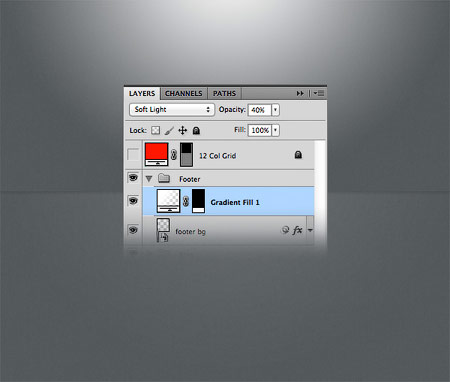This screenshot has height=382, width=450.
Task: Open the Soft Light blend mode dropdown
Action: point(172,109)
